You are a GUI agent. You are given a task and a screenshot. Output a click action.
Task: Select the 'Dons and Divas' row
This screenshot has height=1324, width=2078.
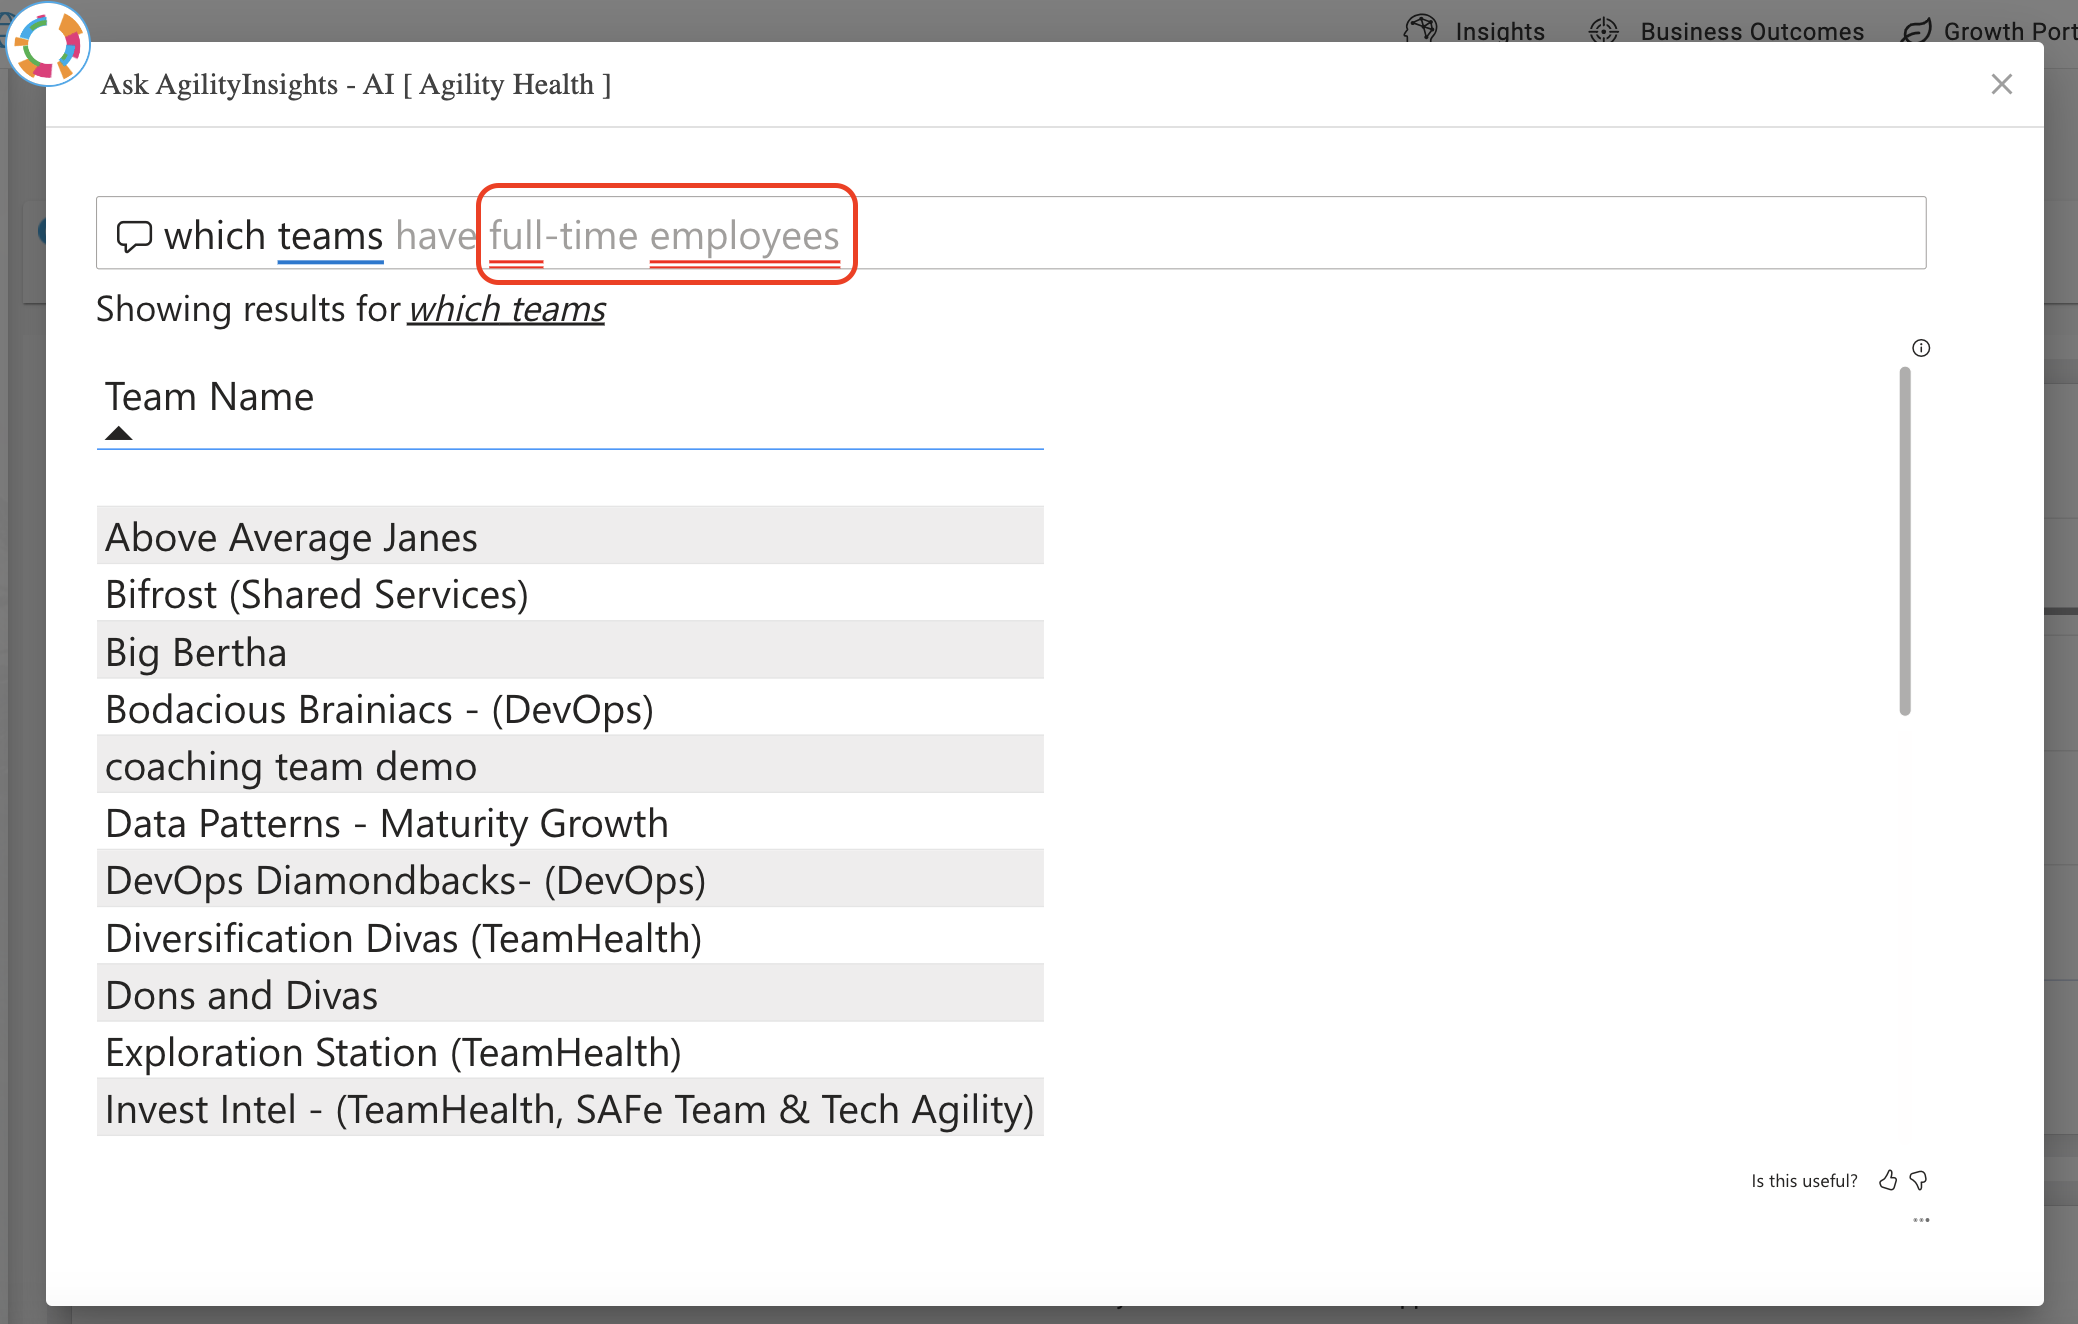pyautogui.click(x=570, y=993)
